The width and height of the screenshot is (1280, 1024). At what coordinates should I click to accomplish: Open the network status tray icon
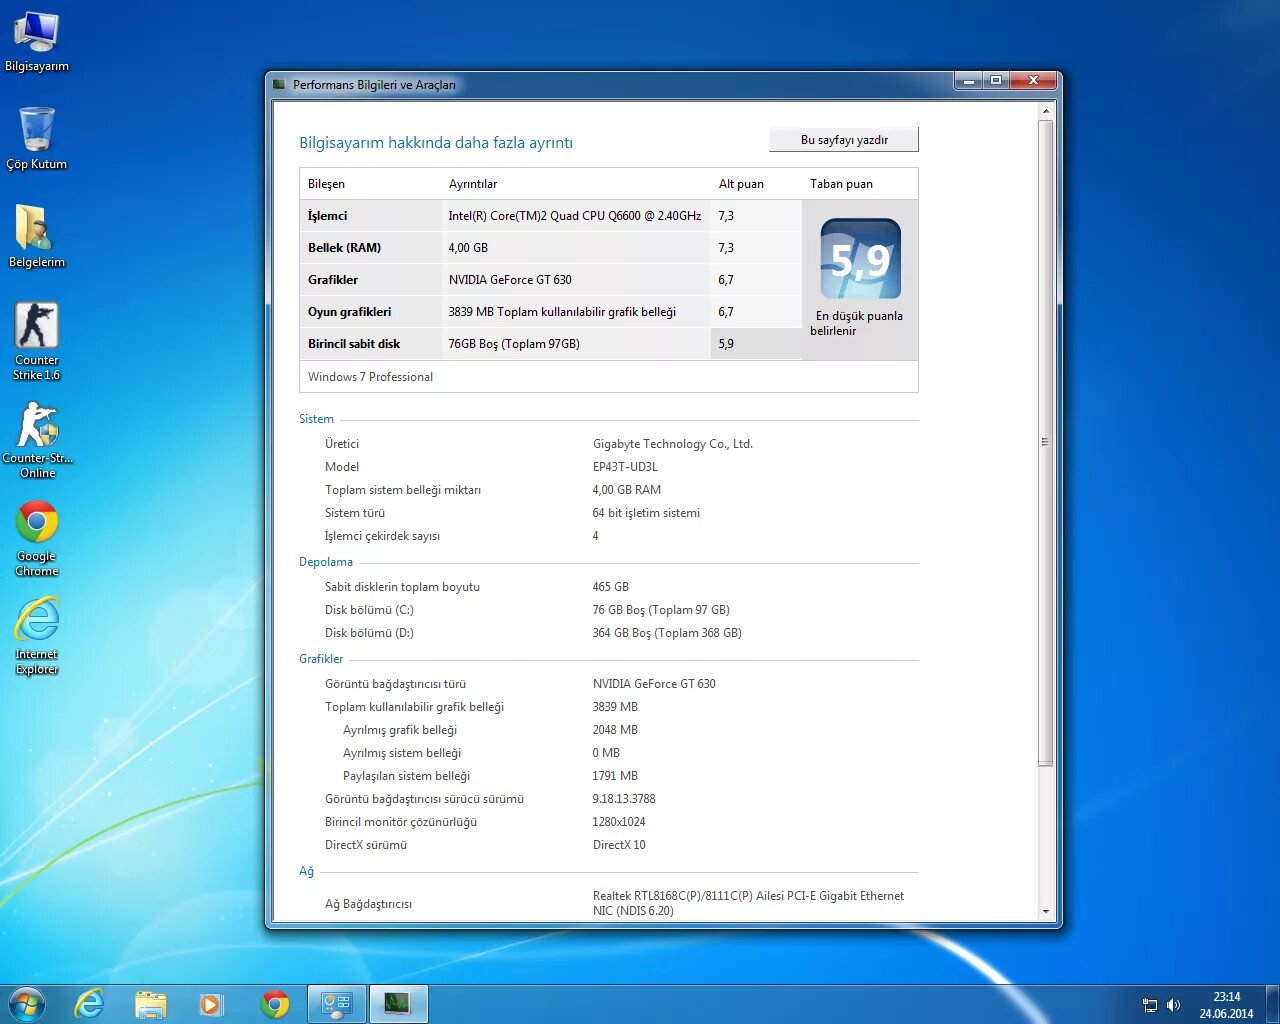pyautogui.click(x=1150, y=1005)
